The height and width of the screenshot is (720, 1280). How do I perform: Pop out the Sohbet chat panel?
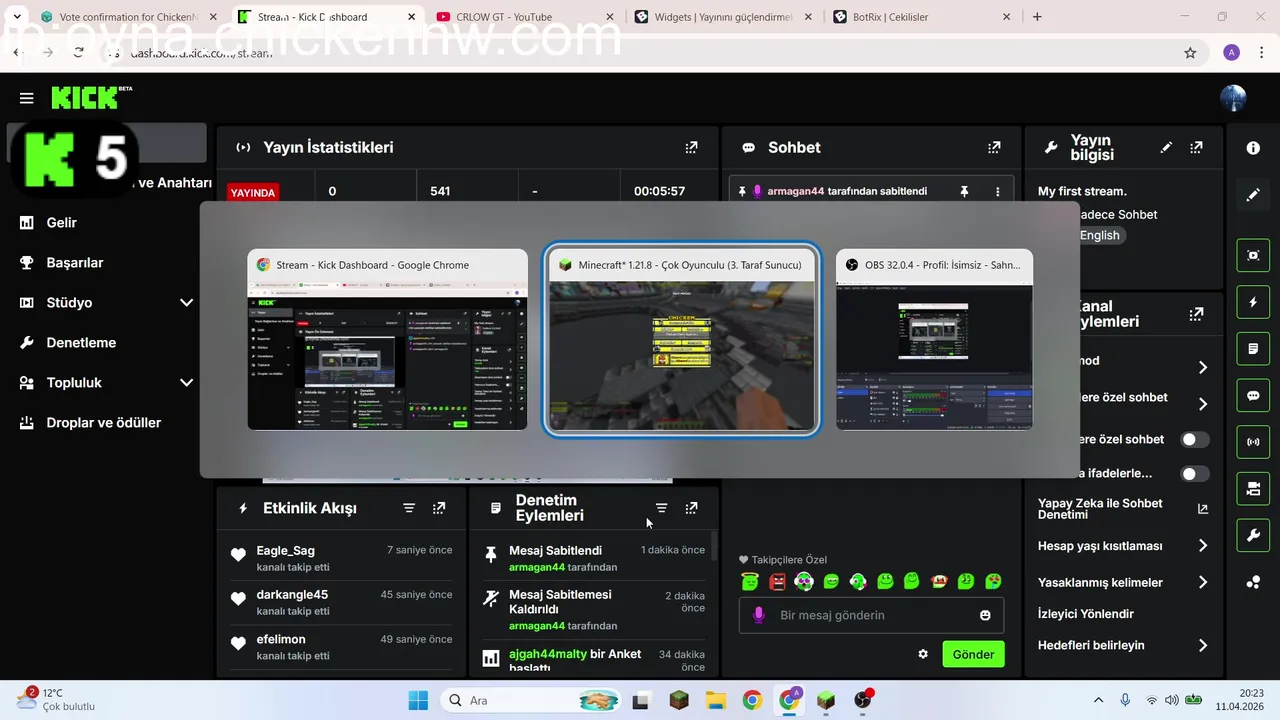tap(994, 147)
